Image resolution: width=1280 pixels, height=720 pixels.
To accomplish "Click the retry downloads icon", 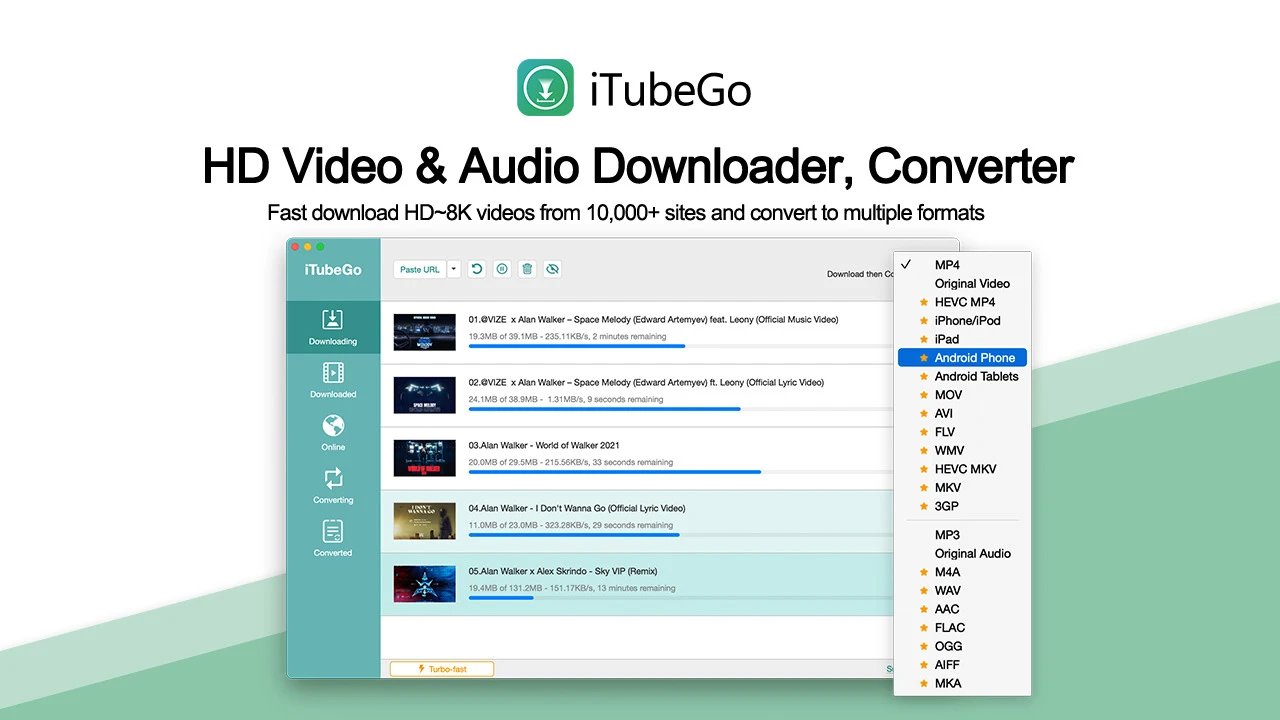I will tap(477, 269).
